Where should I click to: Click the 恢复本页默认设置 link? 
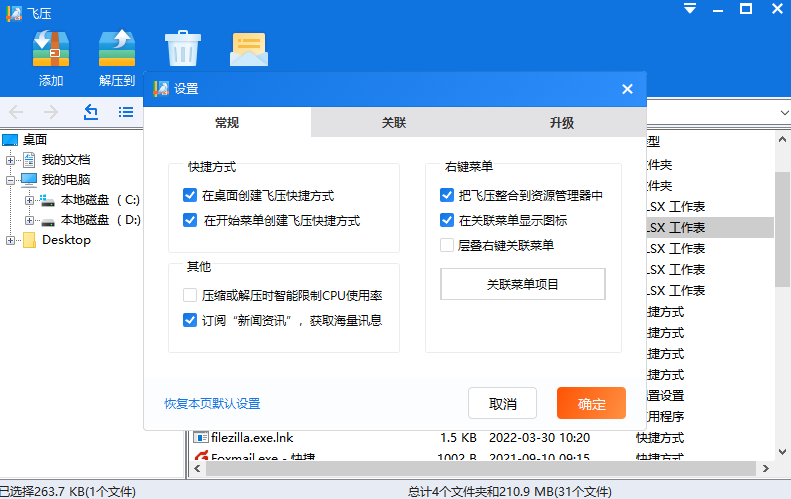(x=212, y=404)
